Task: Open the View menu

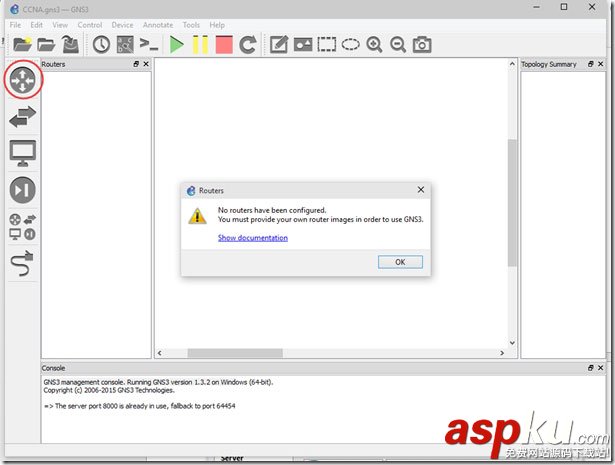Action: (60, 25)
